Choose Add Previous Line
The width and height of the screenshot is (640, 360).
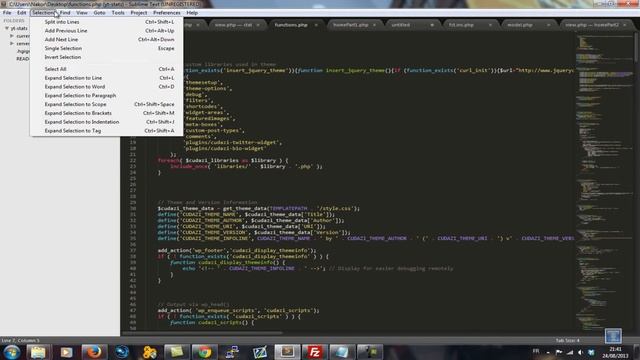[x=107, y=31]
